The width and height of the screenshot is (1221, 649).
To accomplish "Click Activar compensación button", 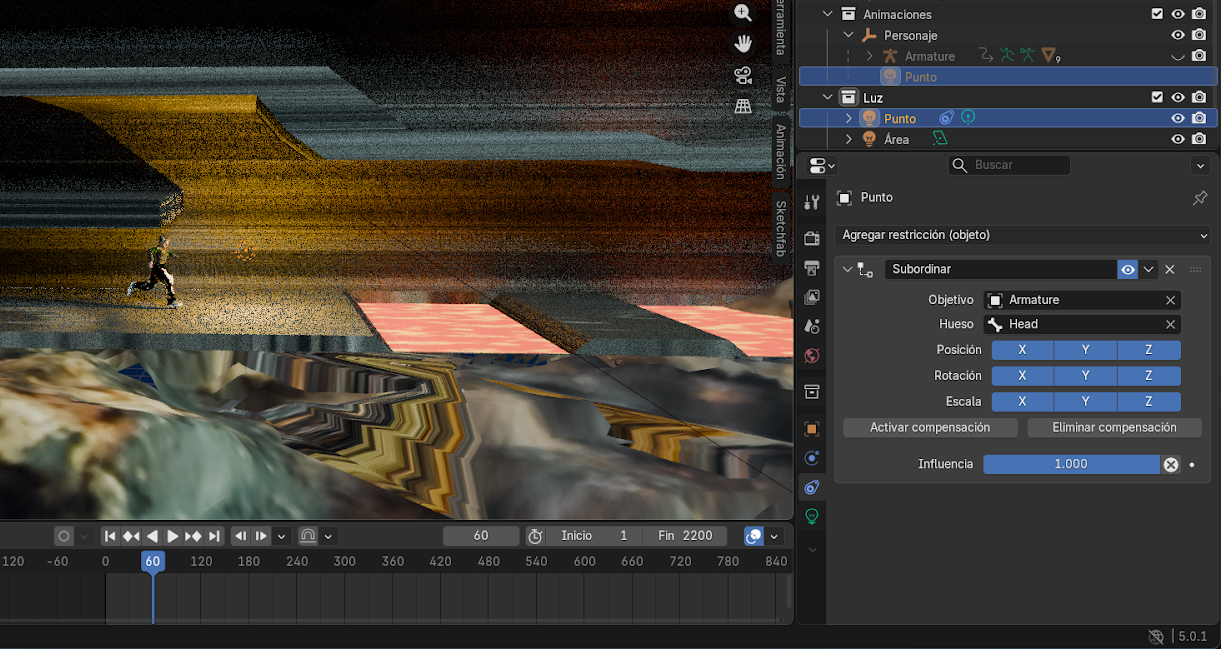I will [930, 428].
